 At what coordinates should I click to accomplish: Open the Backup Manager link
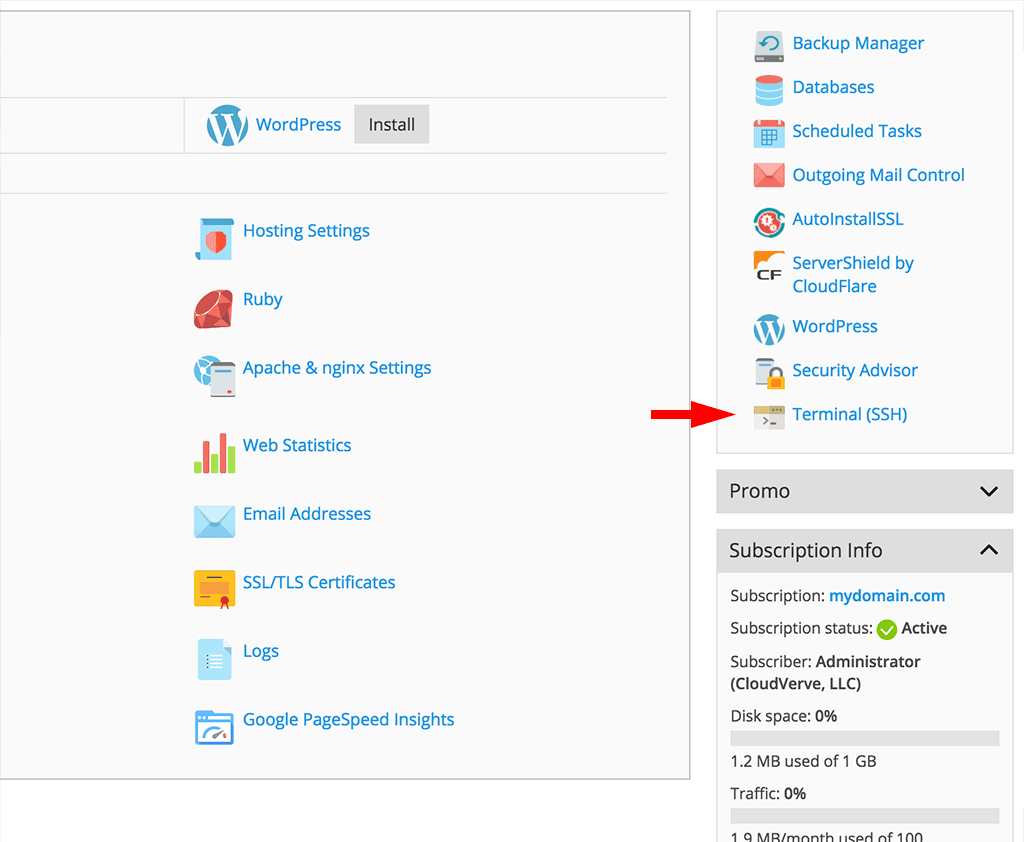858,43
